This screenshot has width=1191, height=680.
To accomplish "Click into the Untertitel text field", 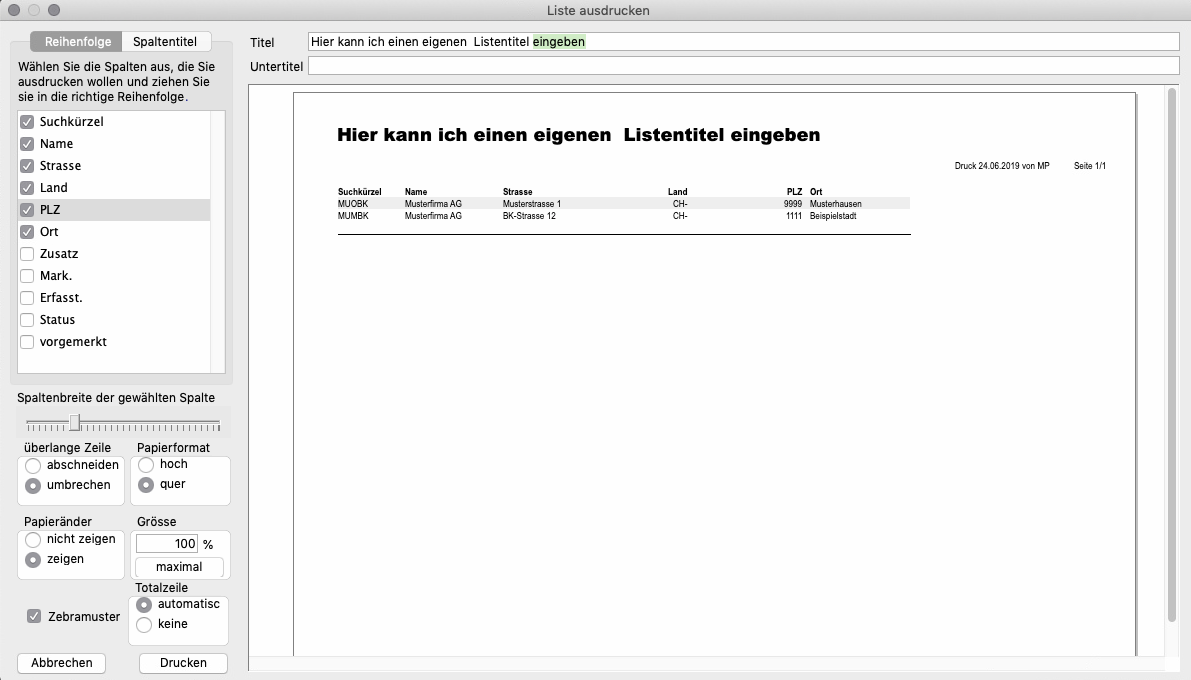I will pos(743,66).
